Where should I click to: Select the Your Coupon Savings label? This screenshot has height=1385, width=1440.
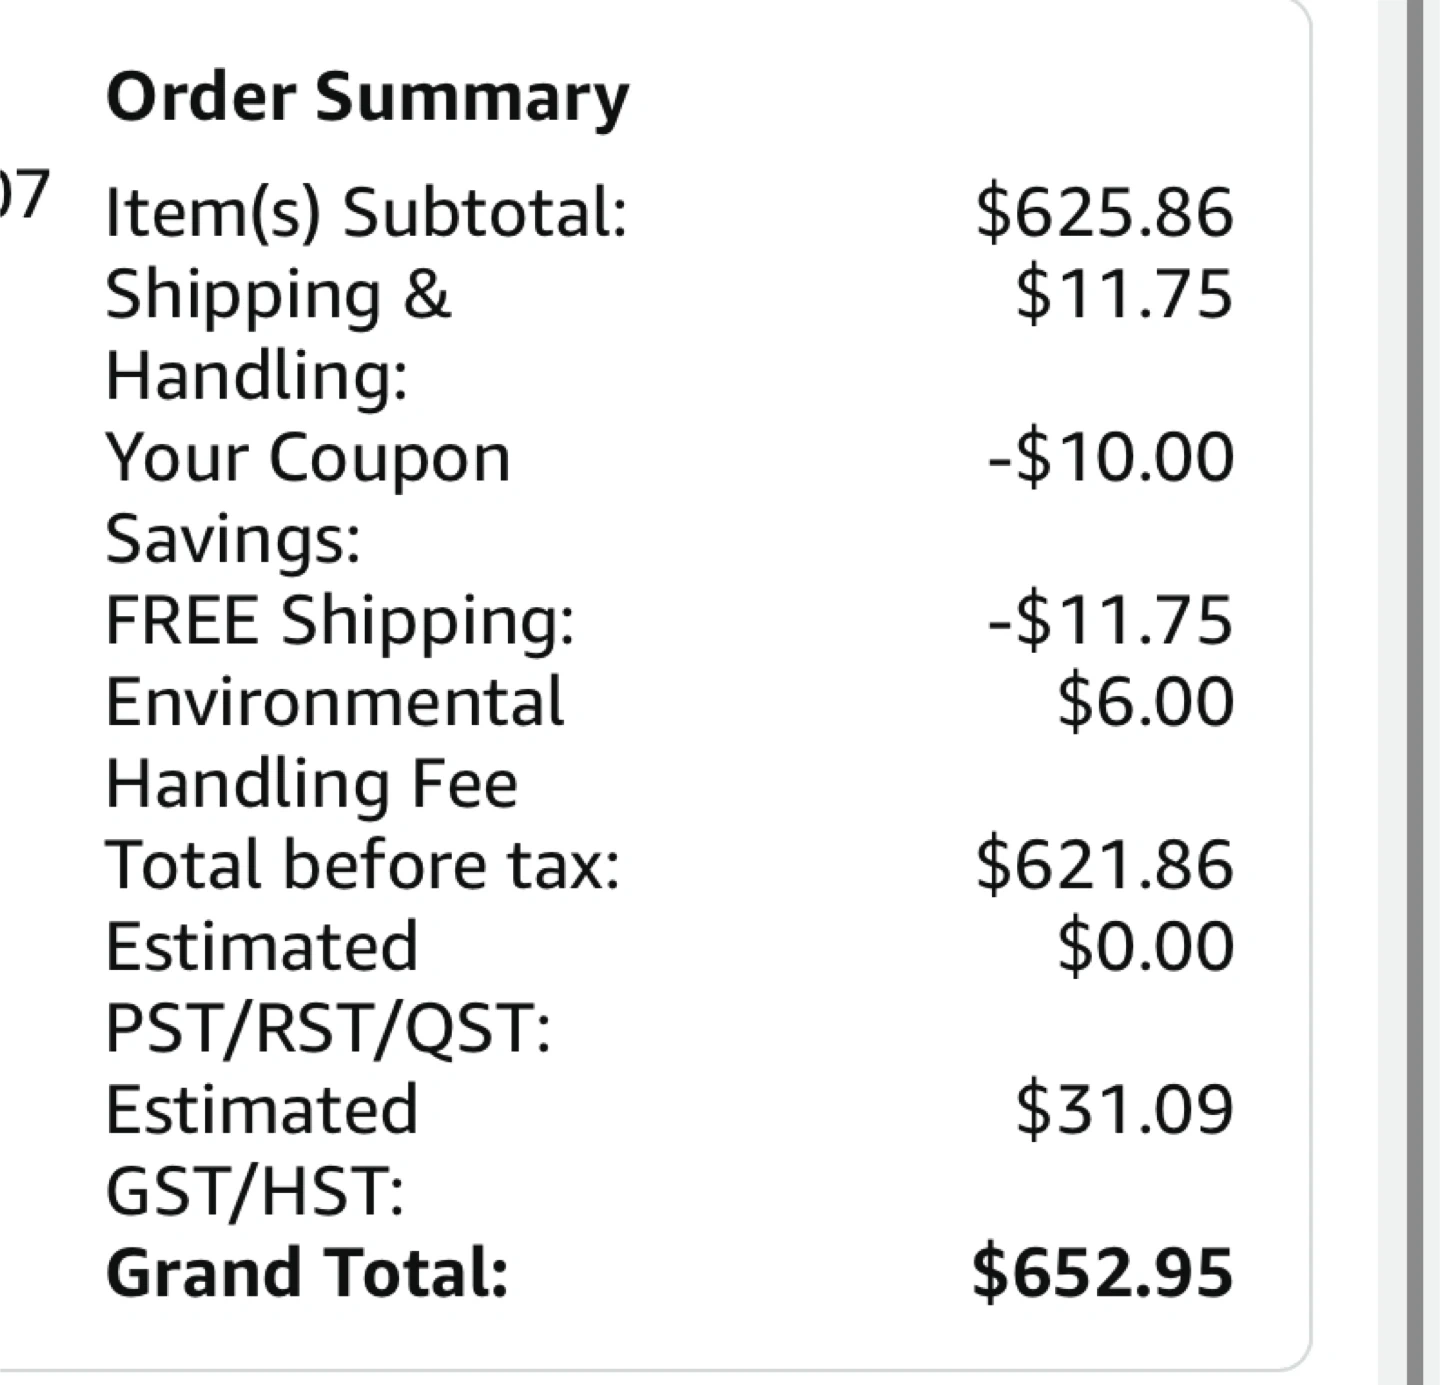307,498
